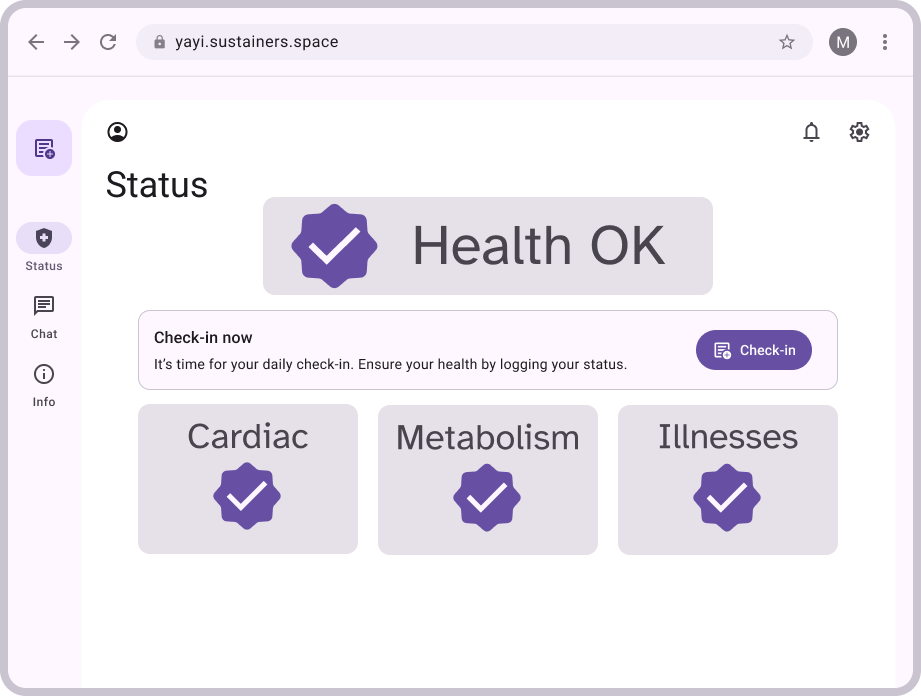921x696 pixels.
Task: Open the browser three-dot menu
Action: pos(885,42)
